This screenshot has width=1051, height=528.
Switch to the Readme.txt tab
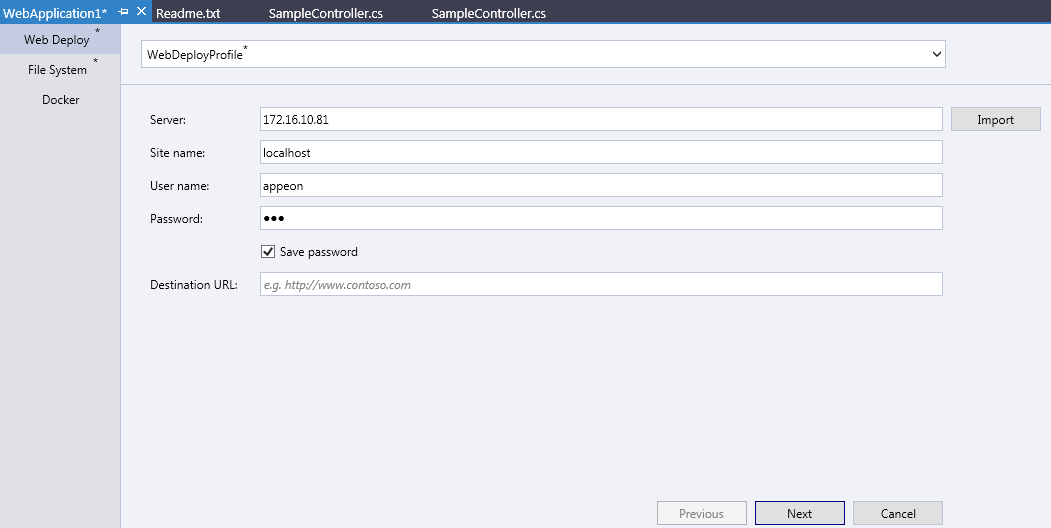pyautogui.click(x=188, y=13)
